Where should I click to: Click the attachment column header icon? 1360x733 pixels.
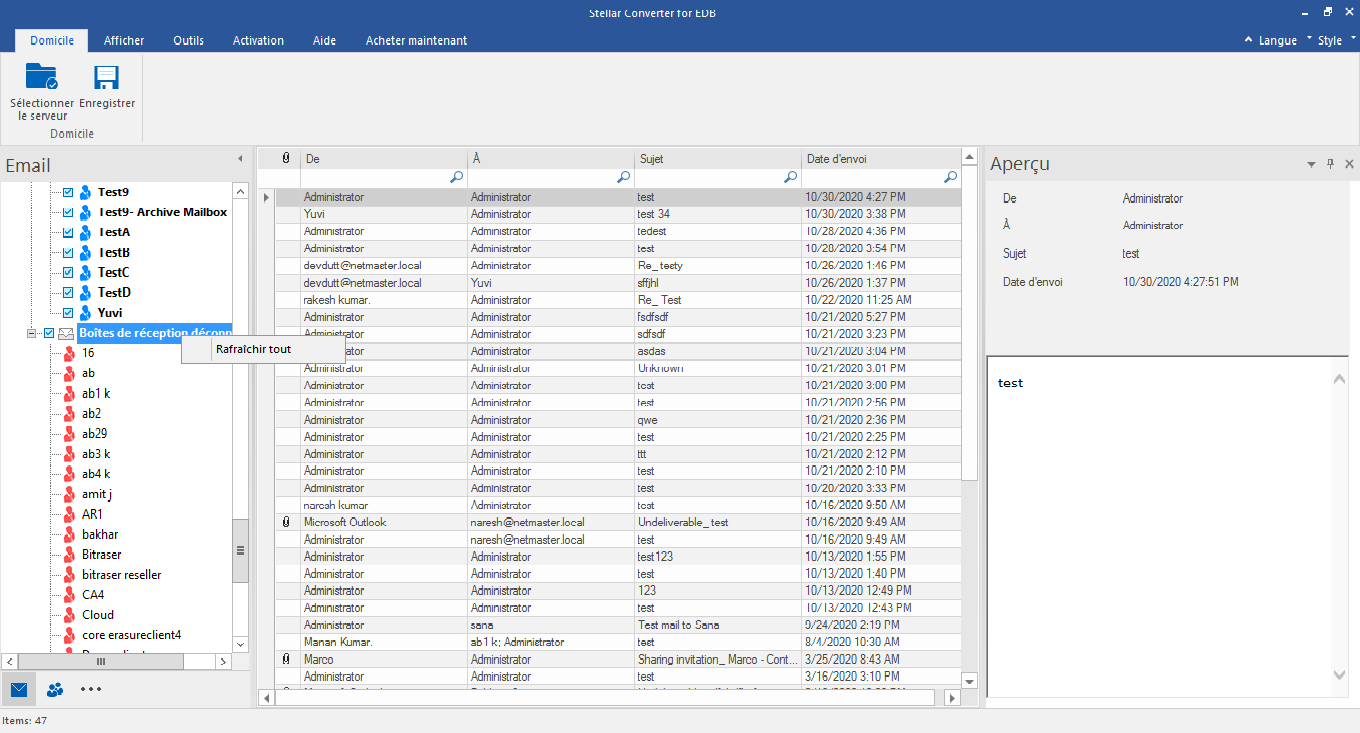tap(286, 158)
